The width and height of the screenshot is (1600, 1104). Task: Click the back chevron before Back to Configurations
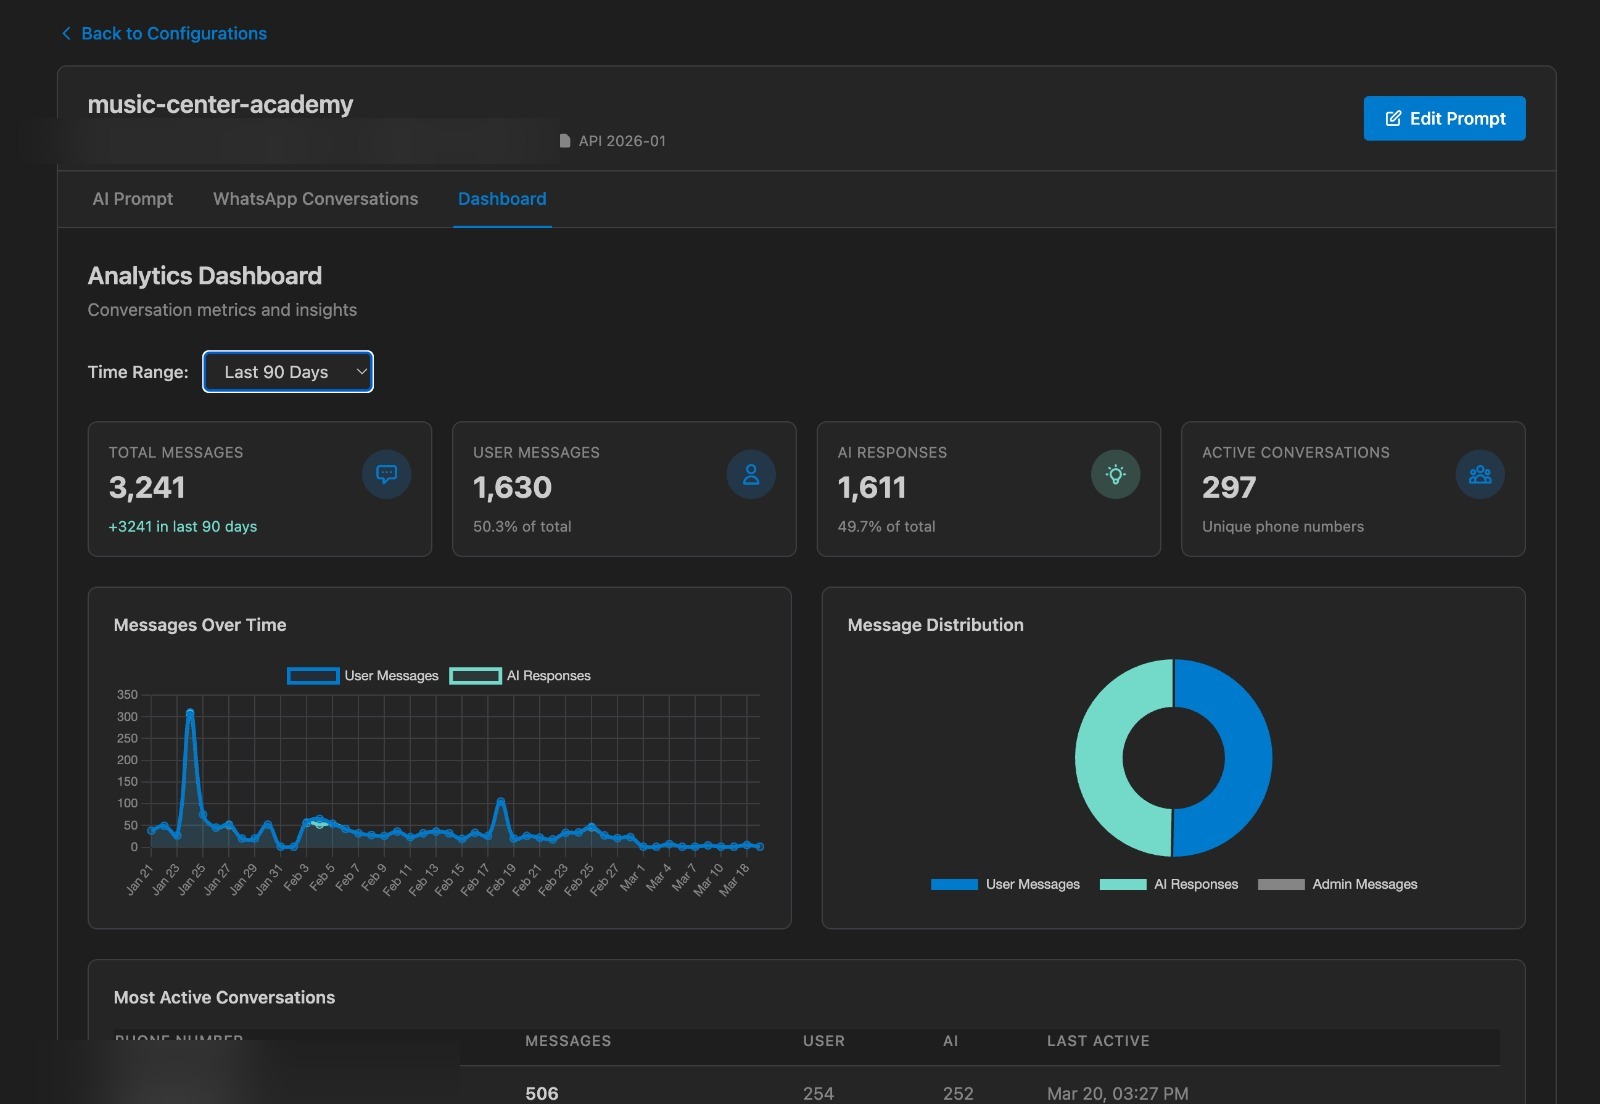(x=65, y=32)
